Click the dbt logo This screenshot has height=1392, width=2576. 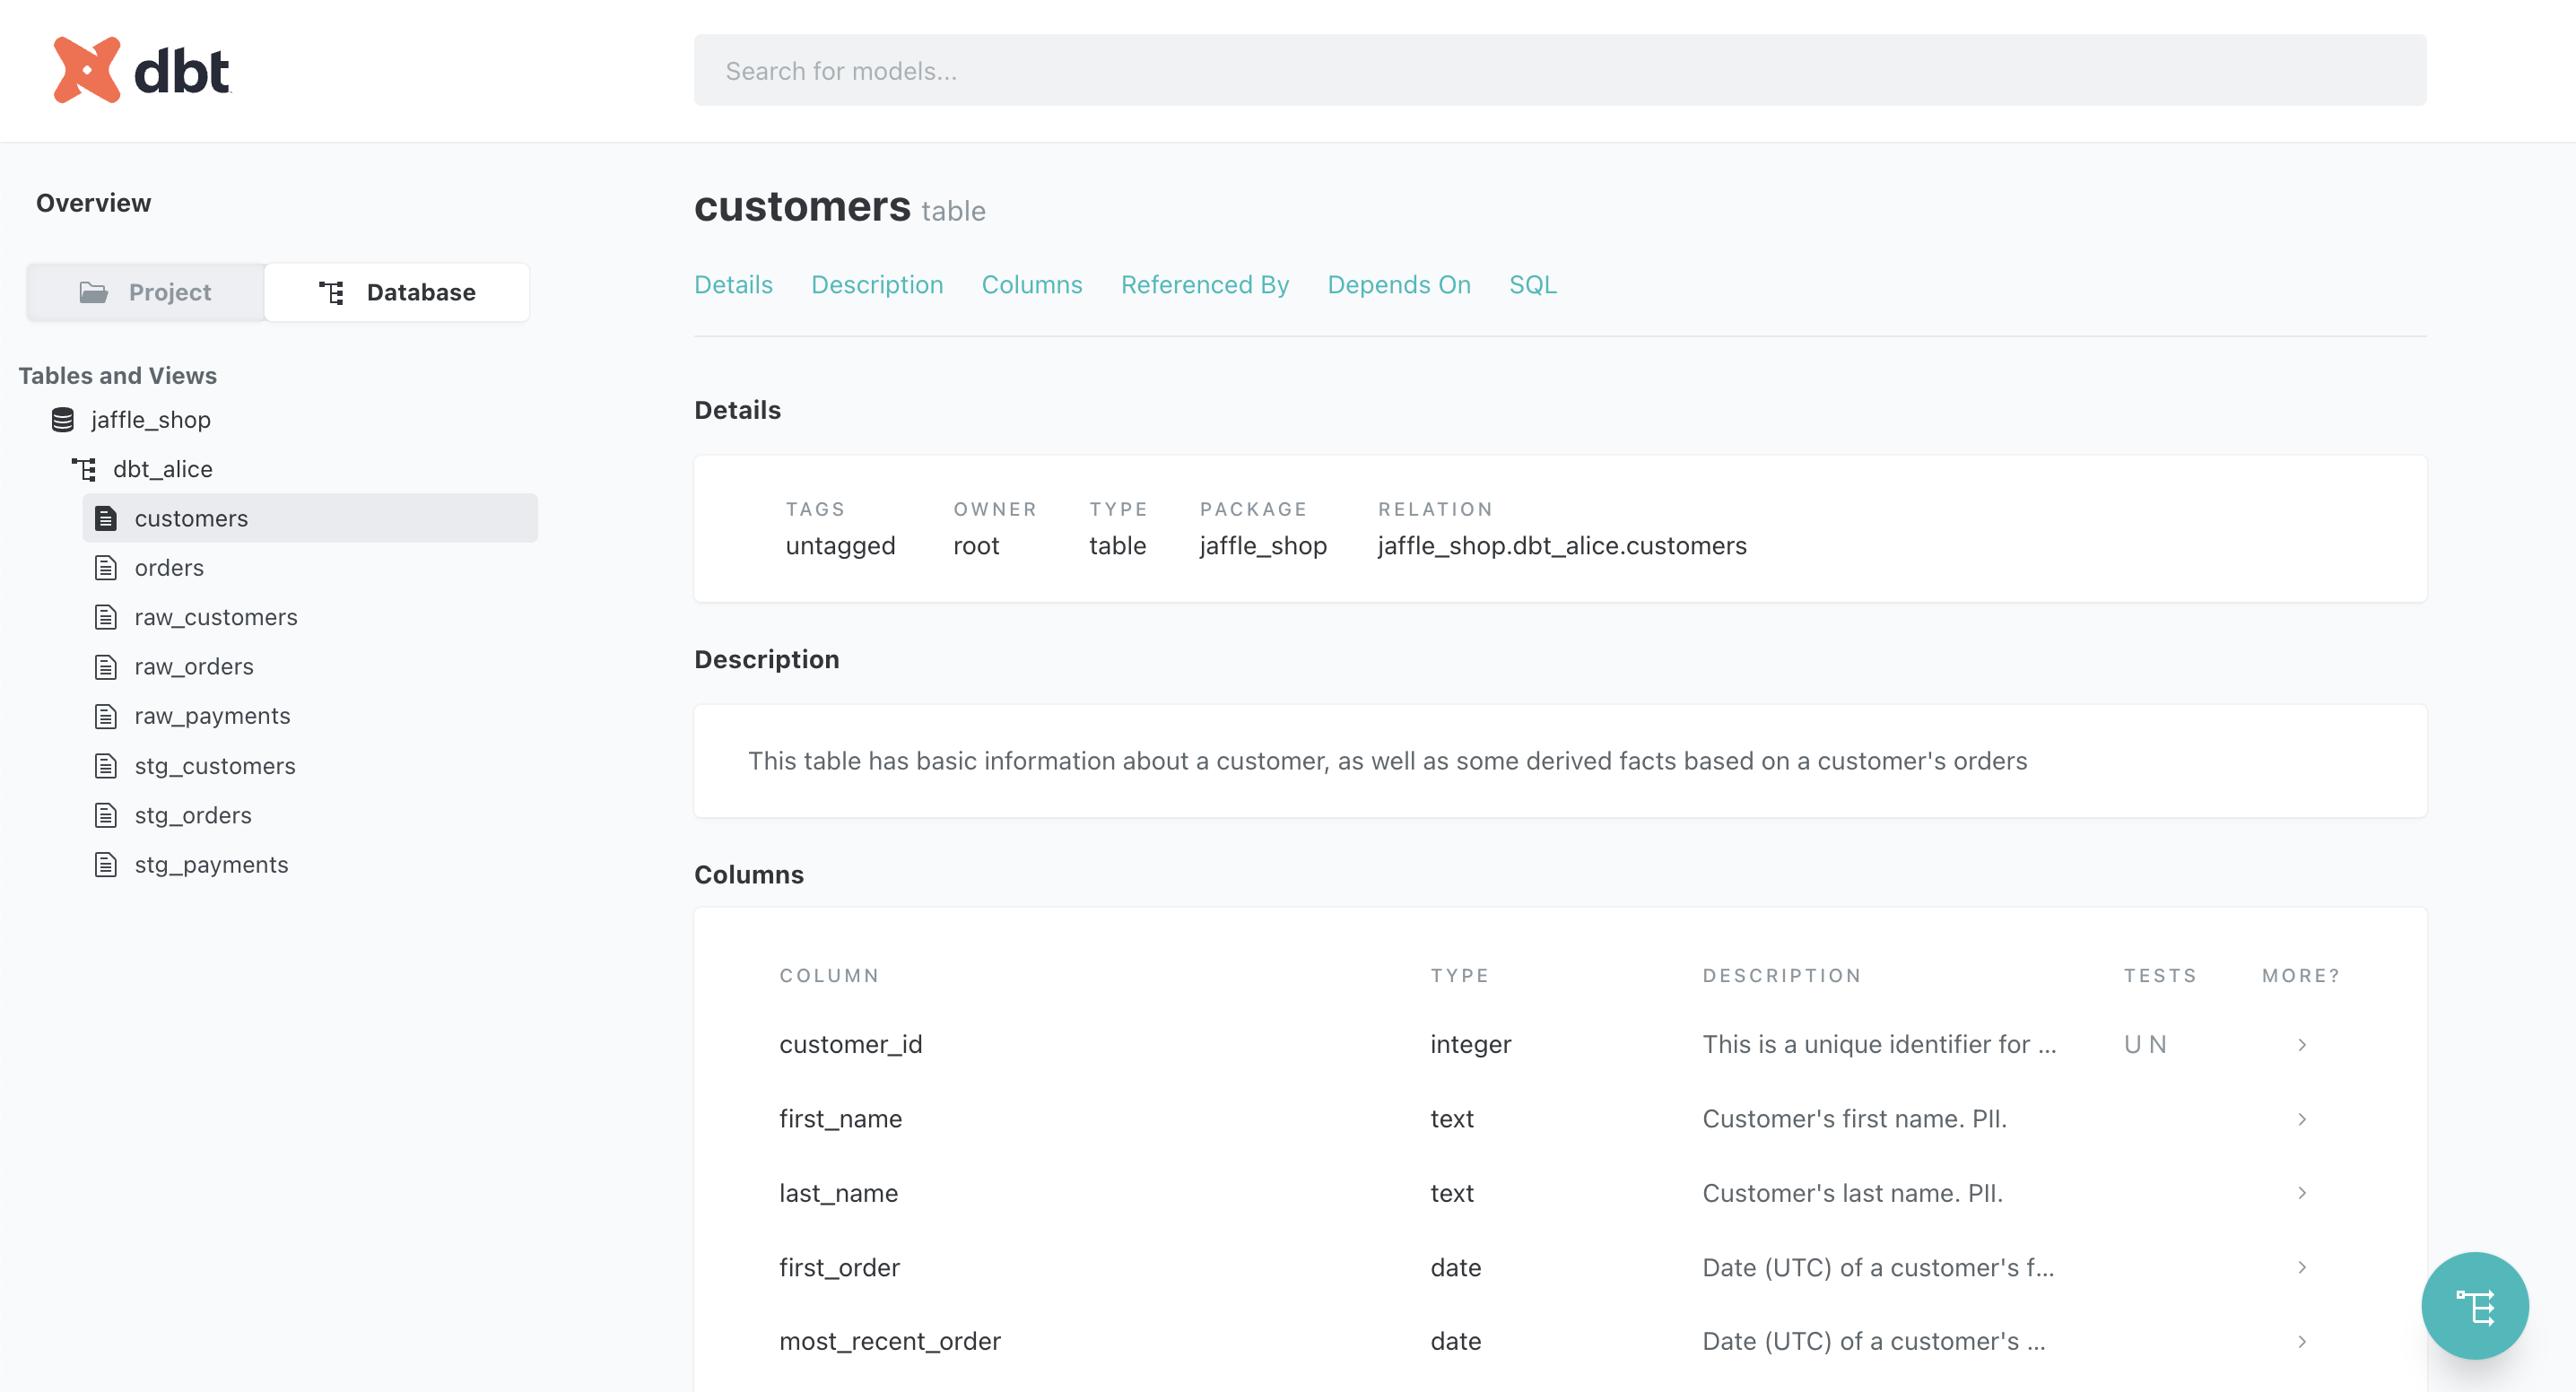pyautogui.click(x=142, y=70)
